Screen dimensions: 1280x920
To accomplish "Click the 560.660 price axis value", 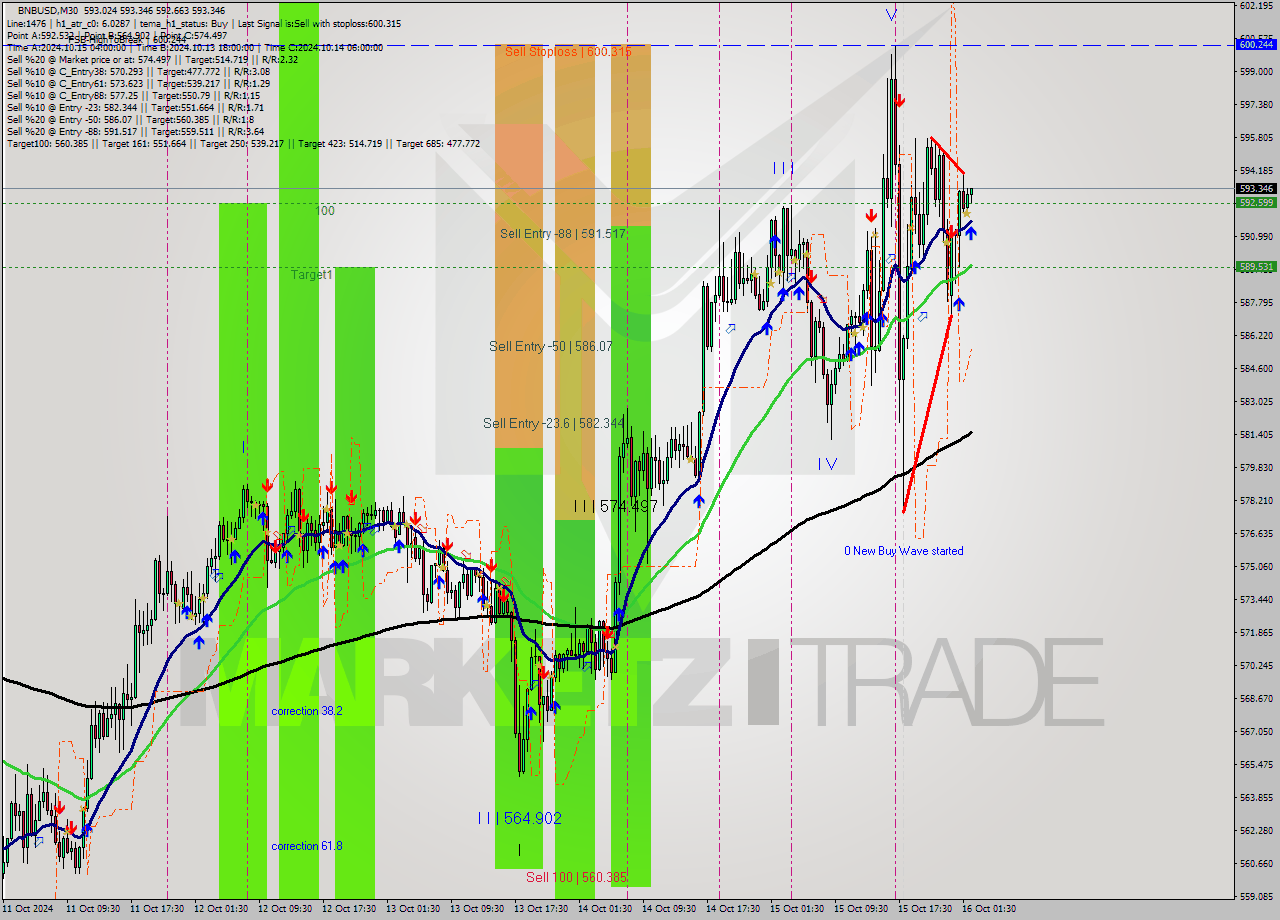I will coord(1256,863).
